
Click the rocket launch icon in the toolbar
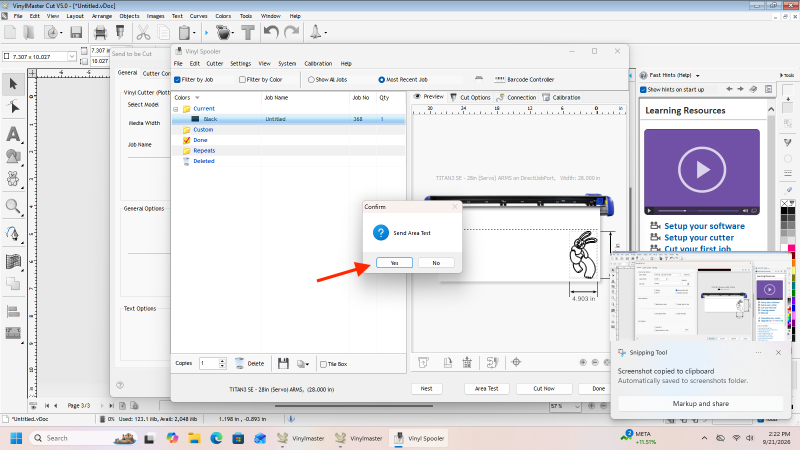click(316, 32)
